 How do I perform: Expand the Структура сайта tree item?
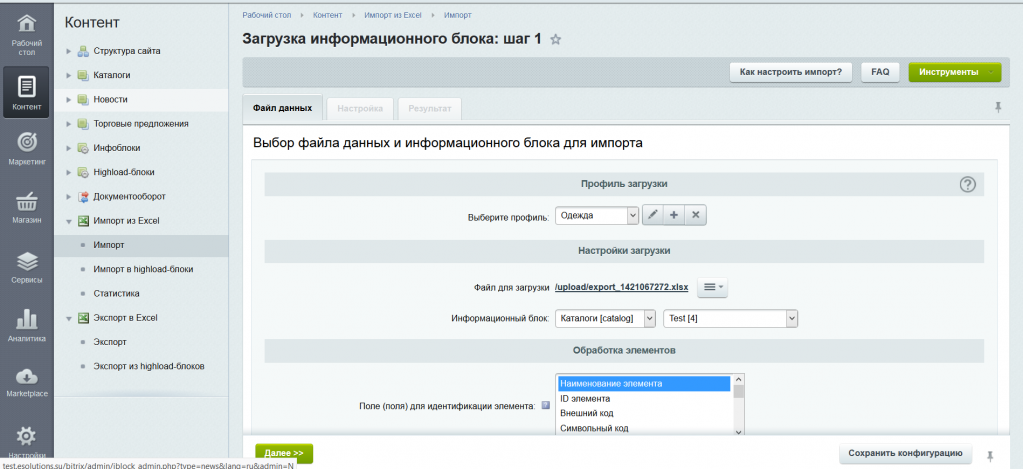[69, 51]
